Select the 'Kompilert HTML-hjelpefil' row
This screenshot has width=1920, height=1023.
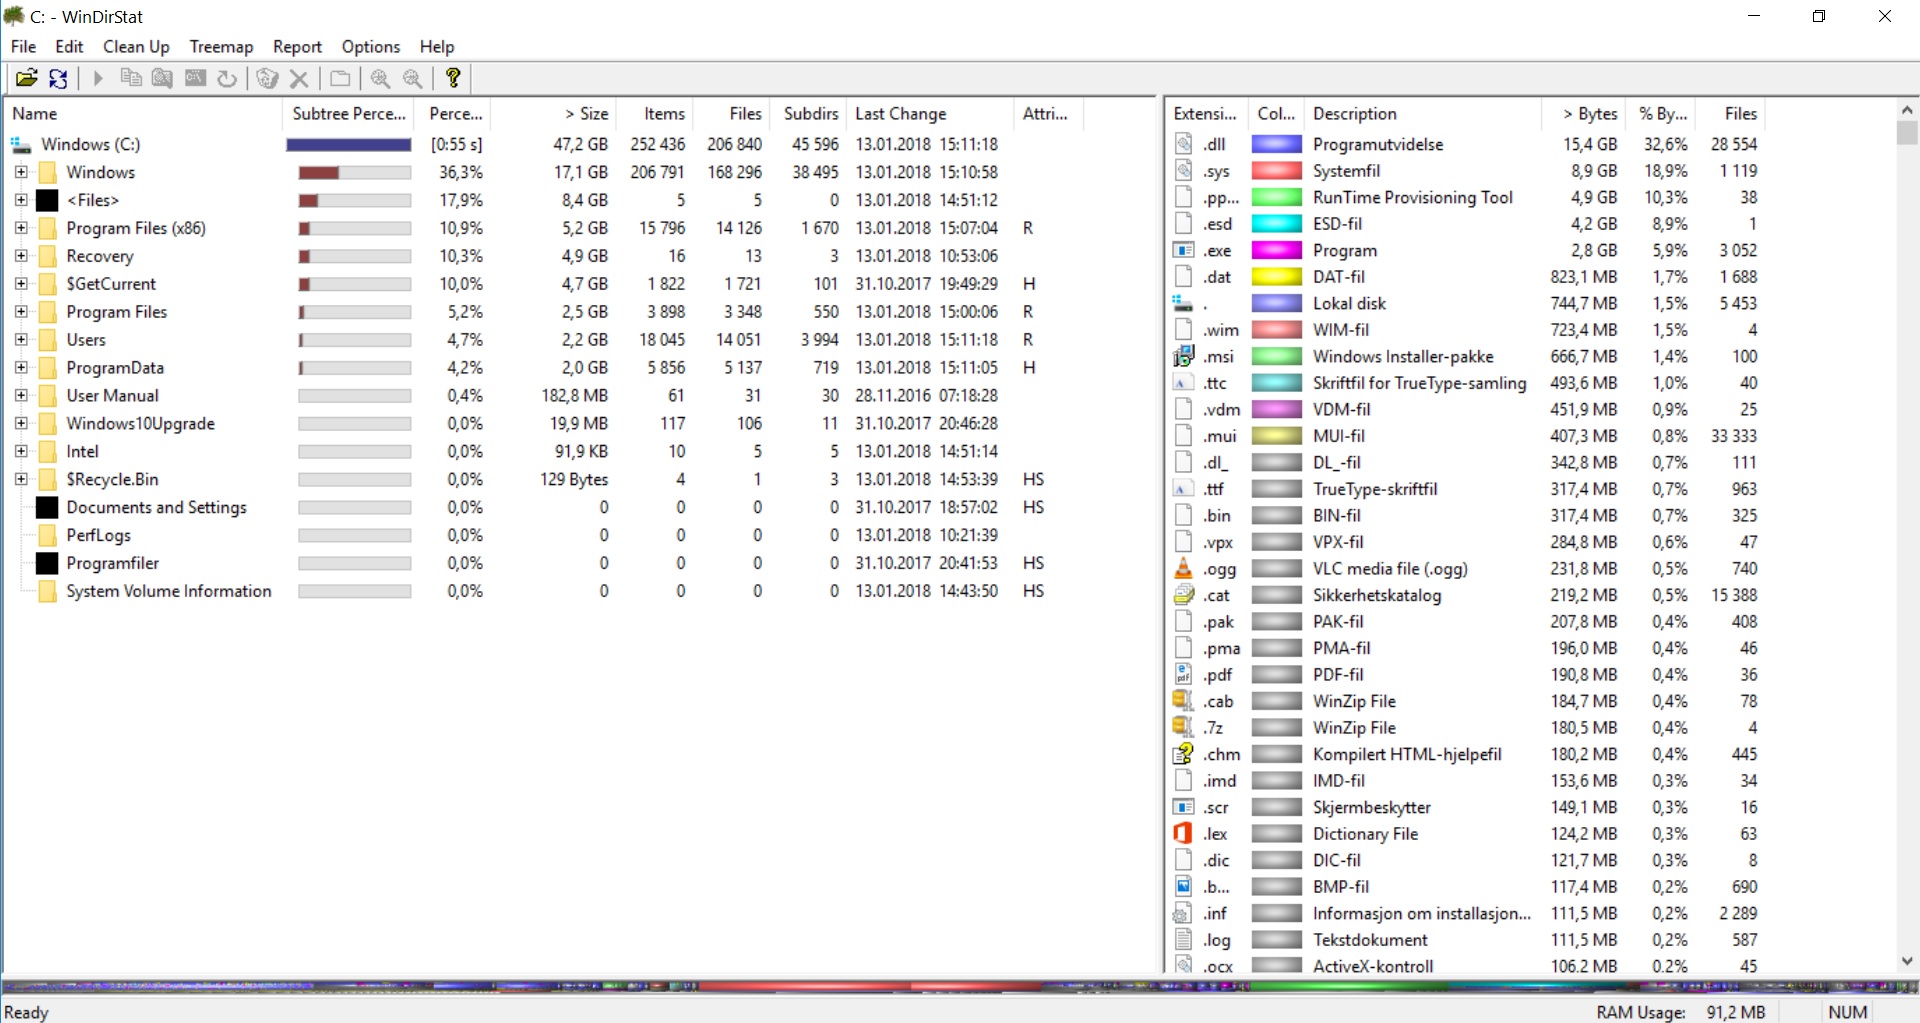[x=1466, y=754]
